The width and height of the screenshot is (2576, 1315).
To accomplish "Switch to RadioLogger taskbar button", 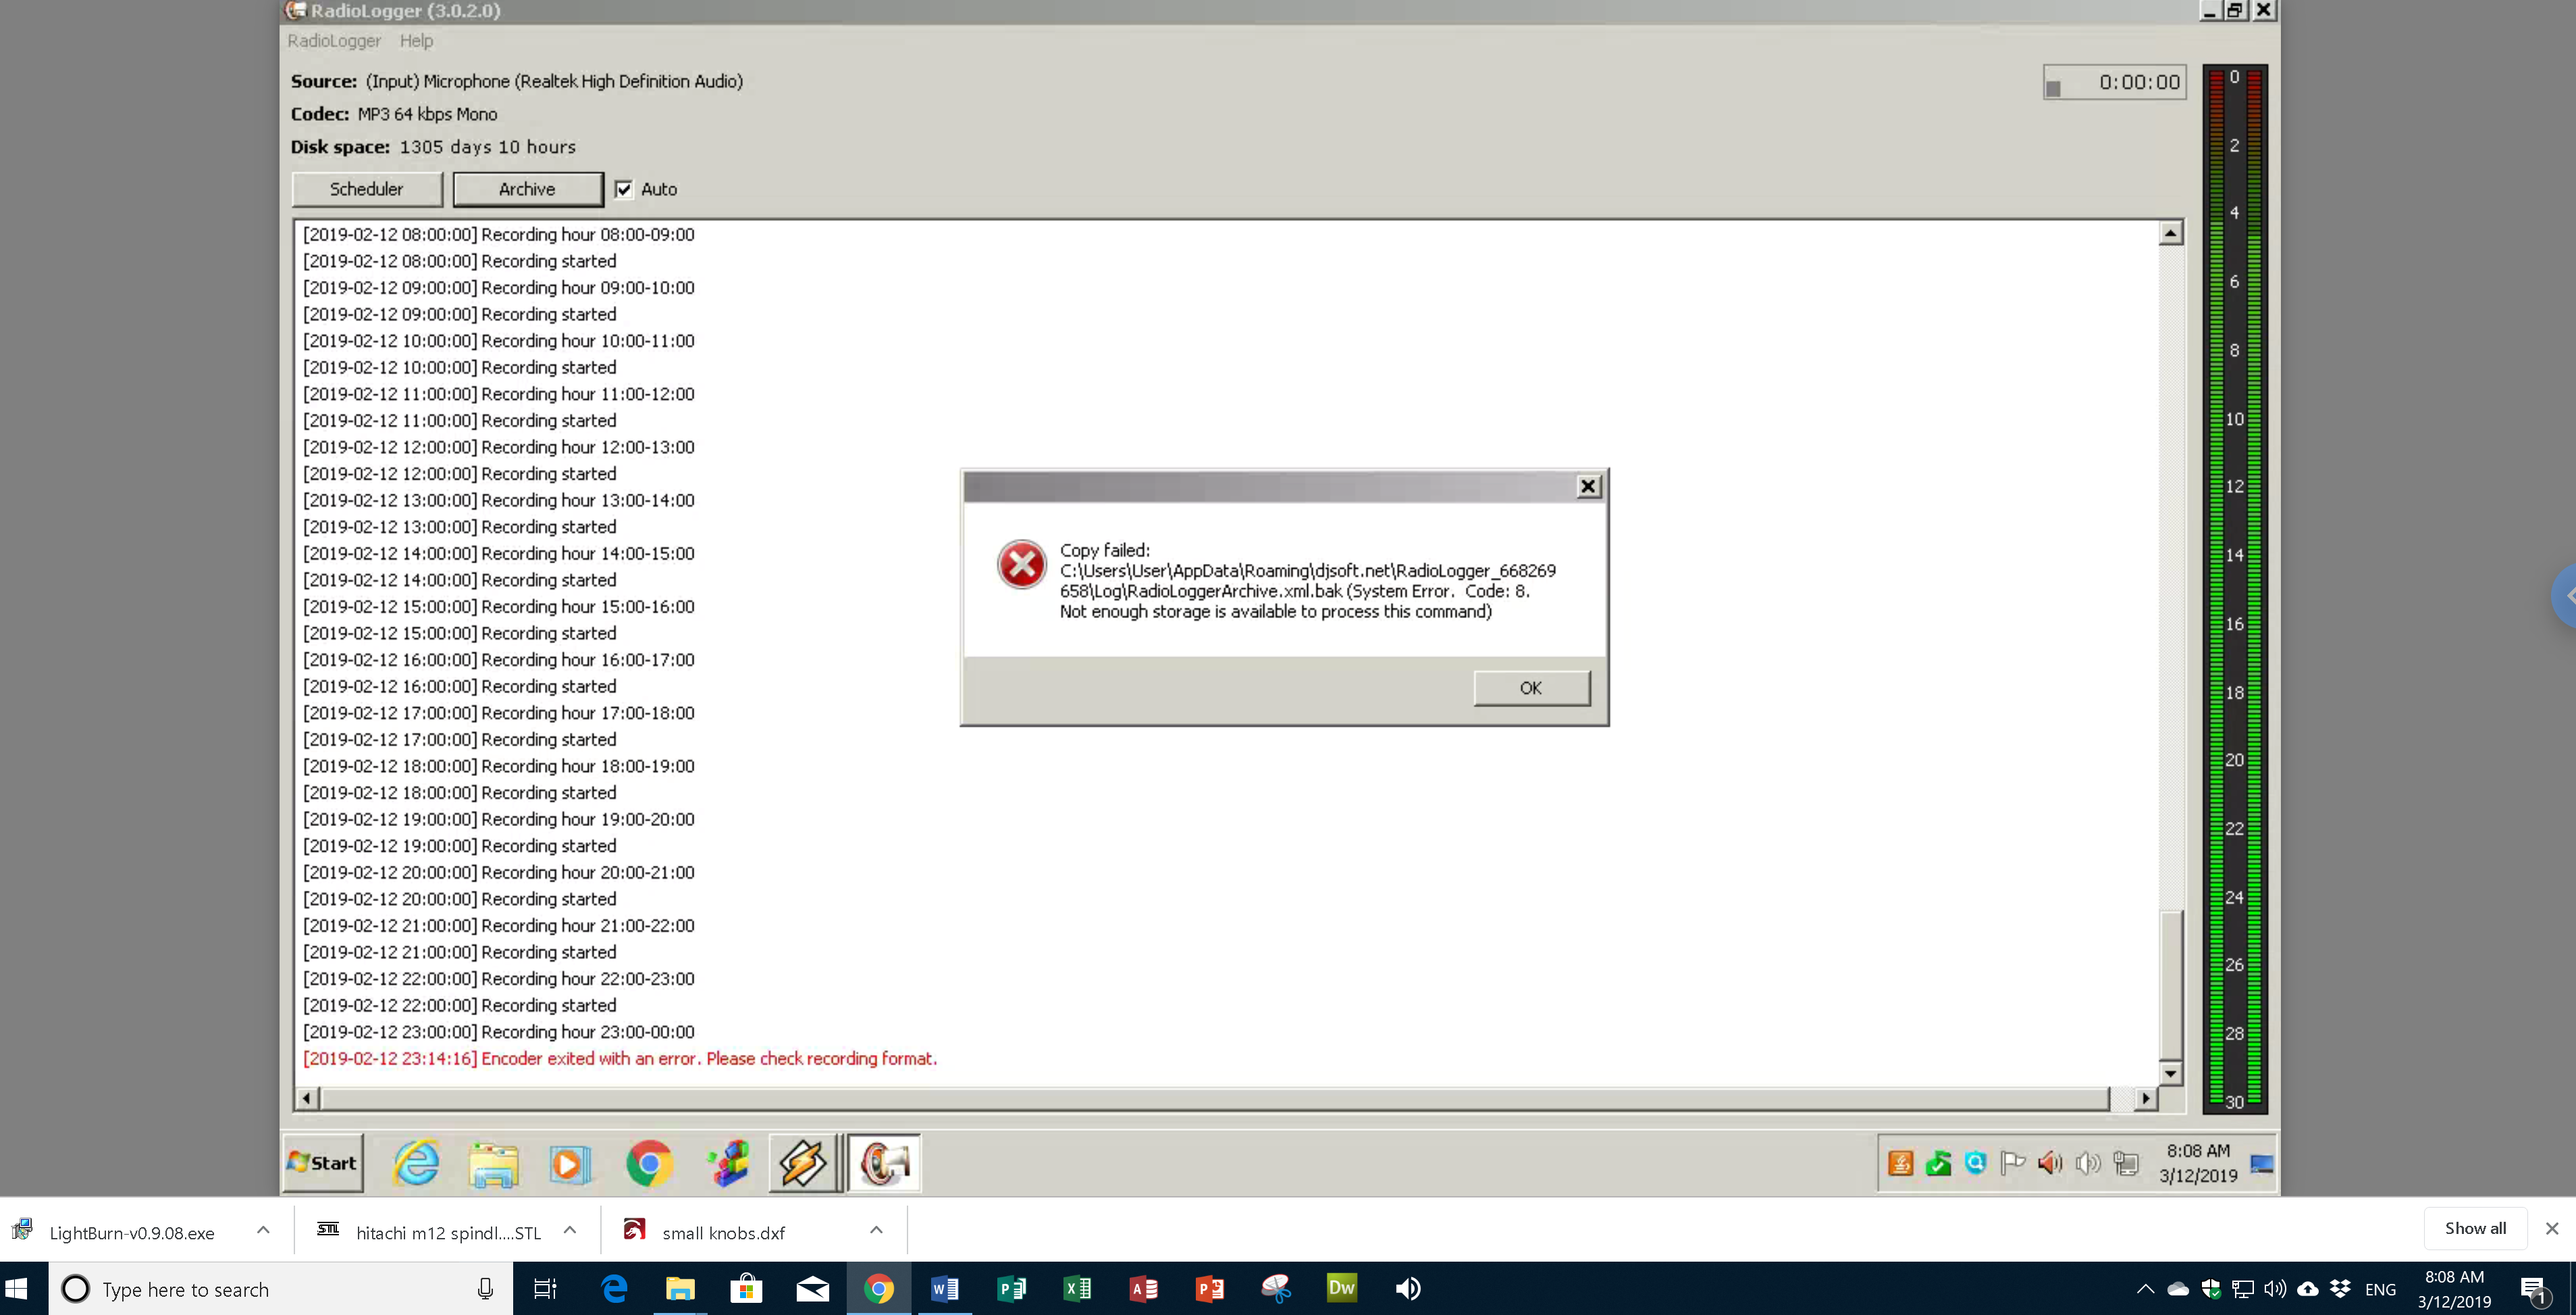I will pyautogui.click(x=884, y=1163).
